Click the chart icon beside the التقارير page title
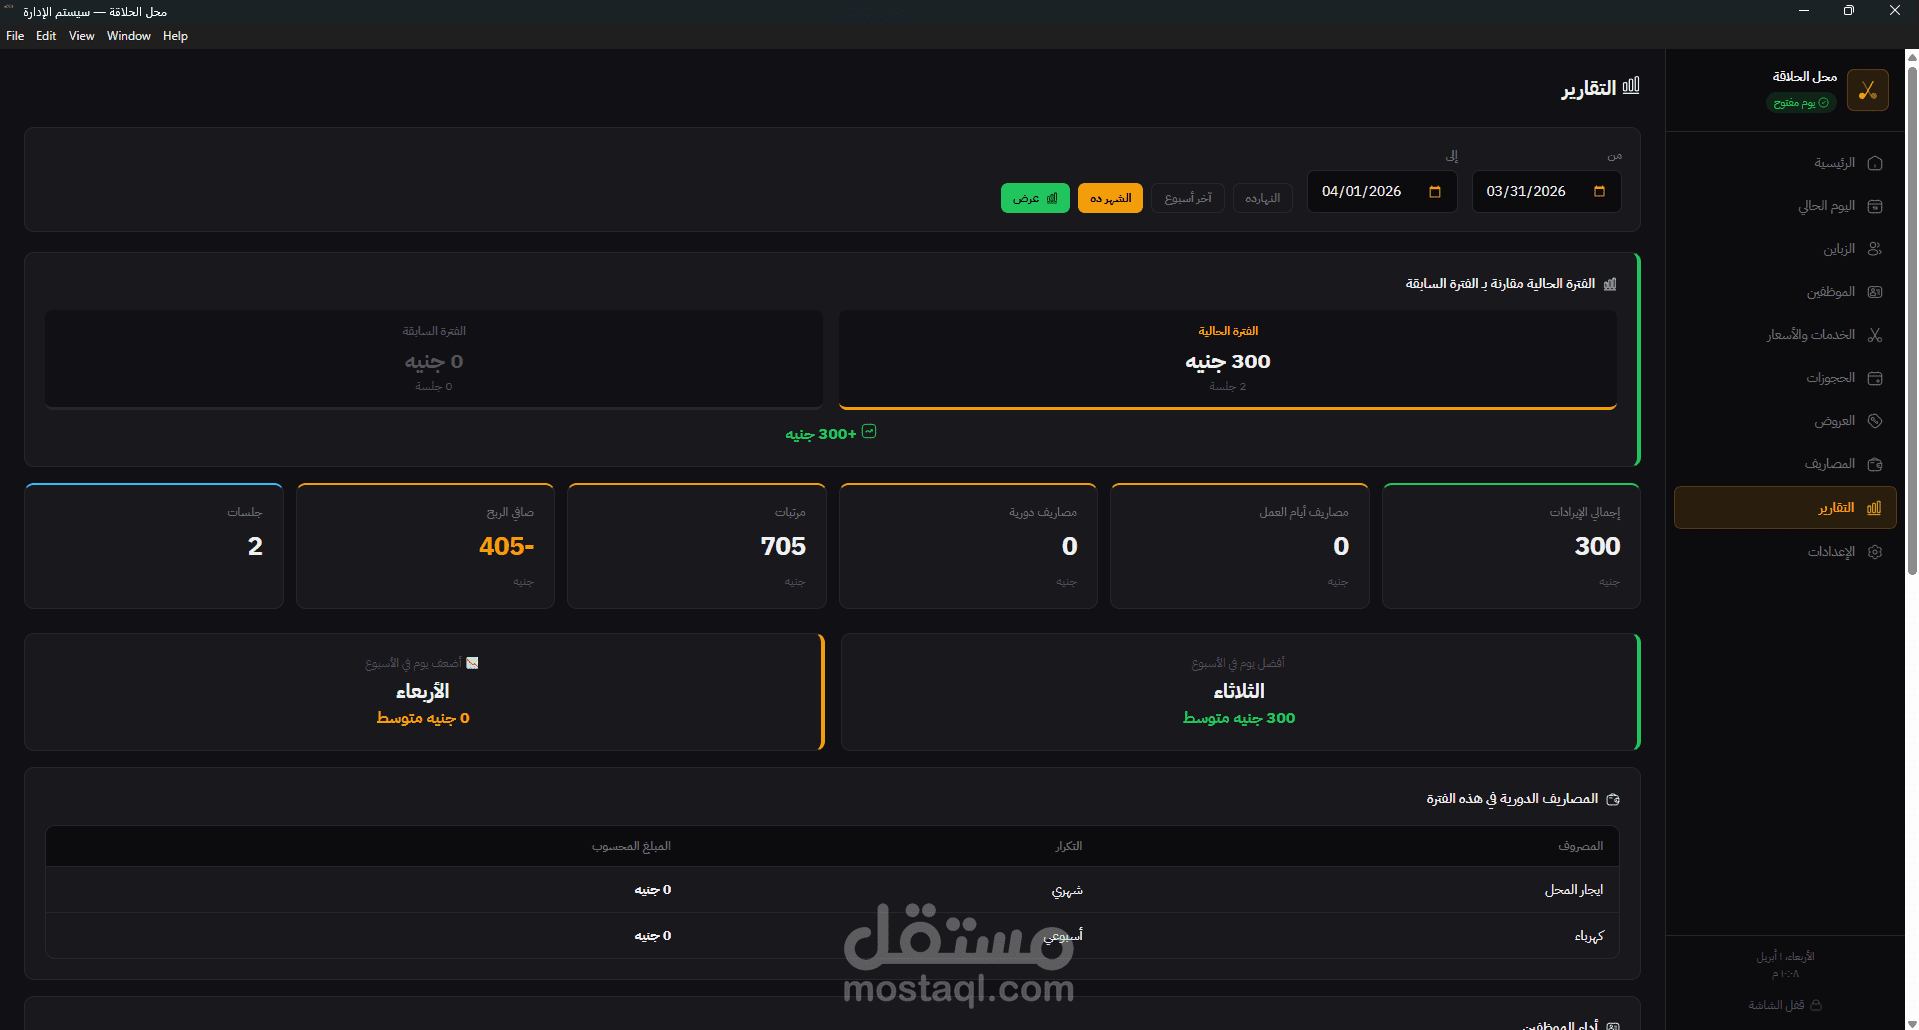The height and width of the screenshot is (1030, 1919). pos(1631,86)
